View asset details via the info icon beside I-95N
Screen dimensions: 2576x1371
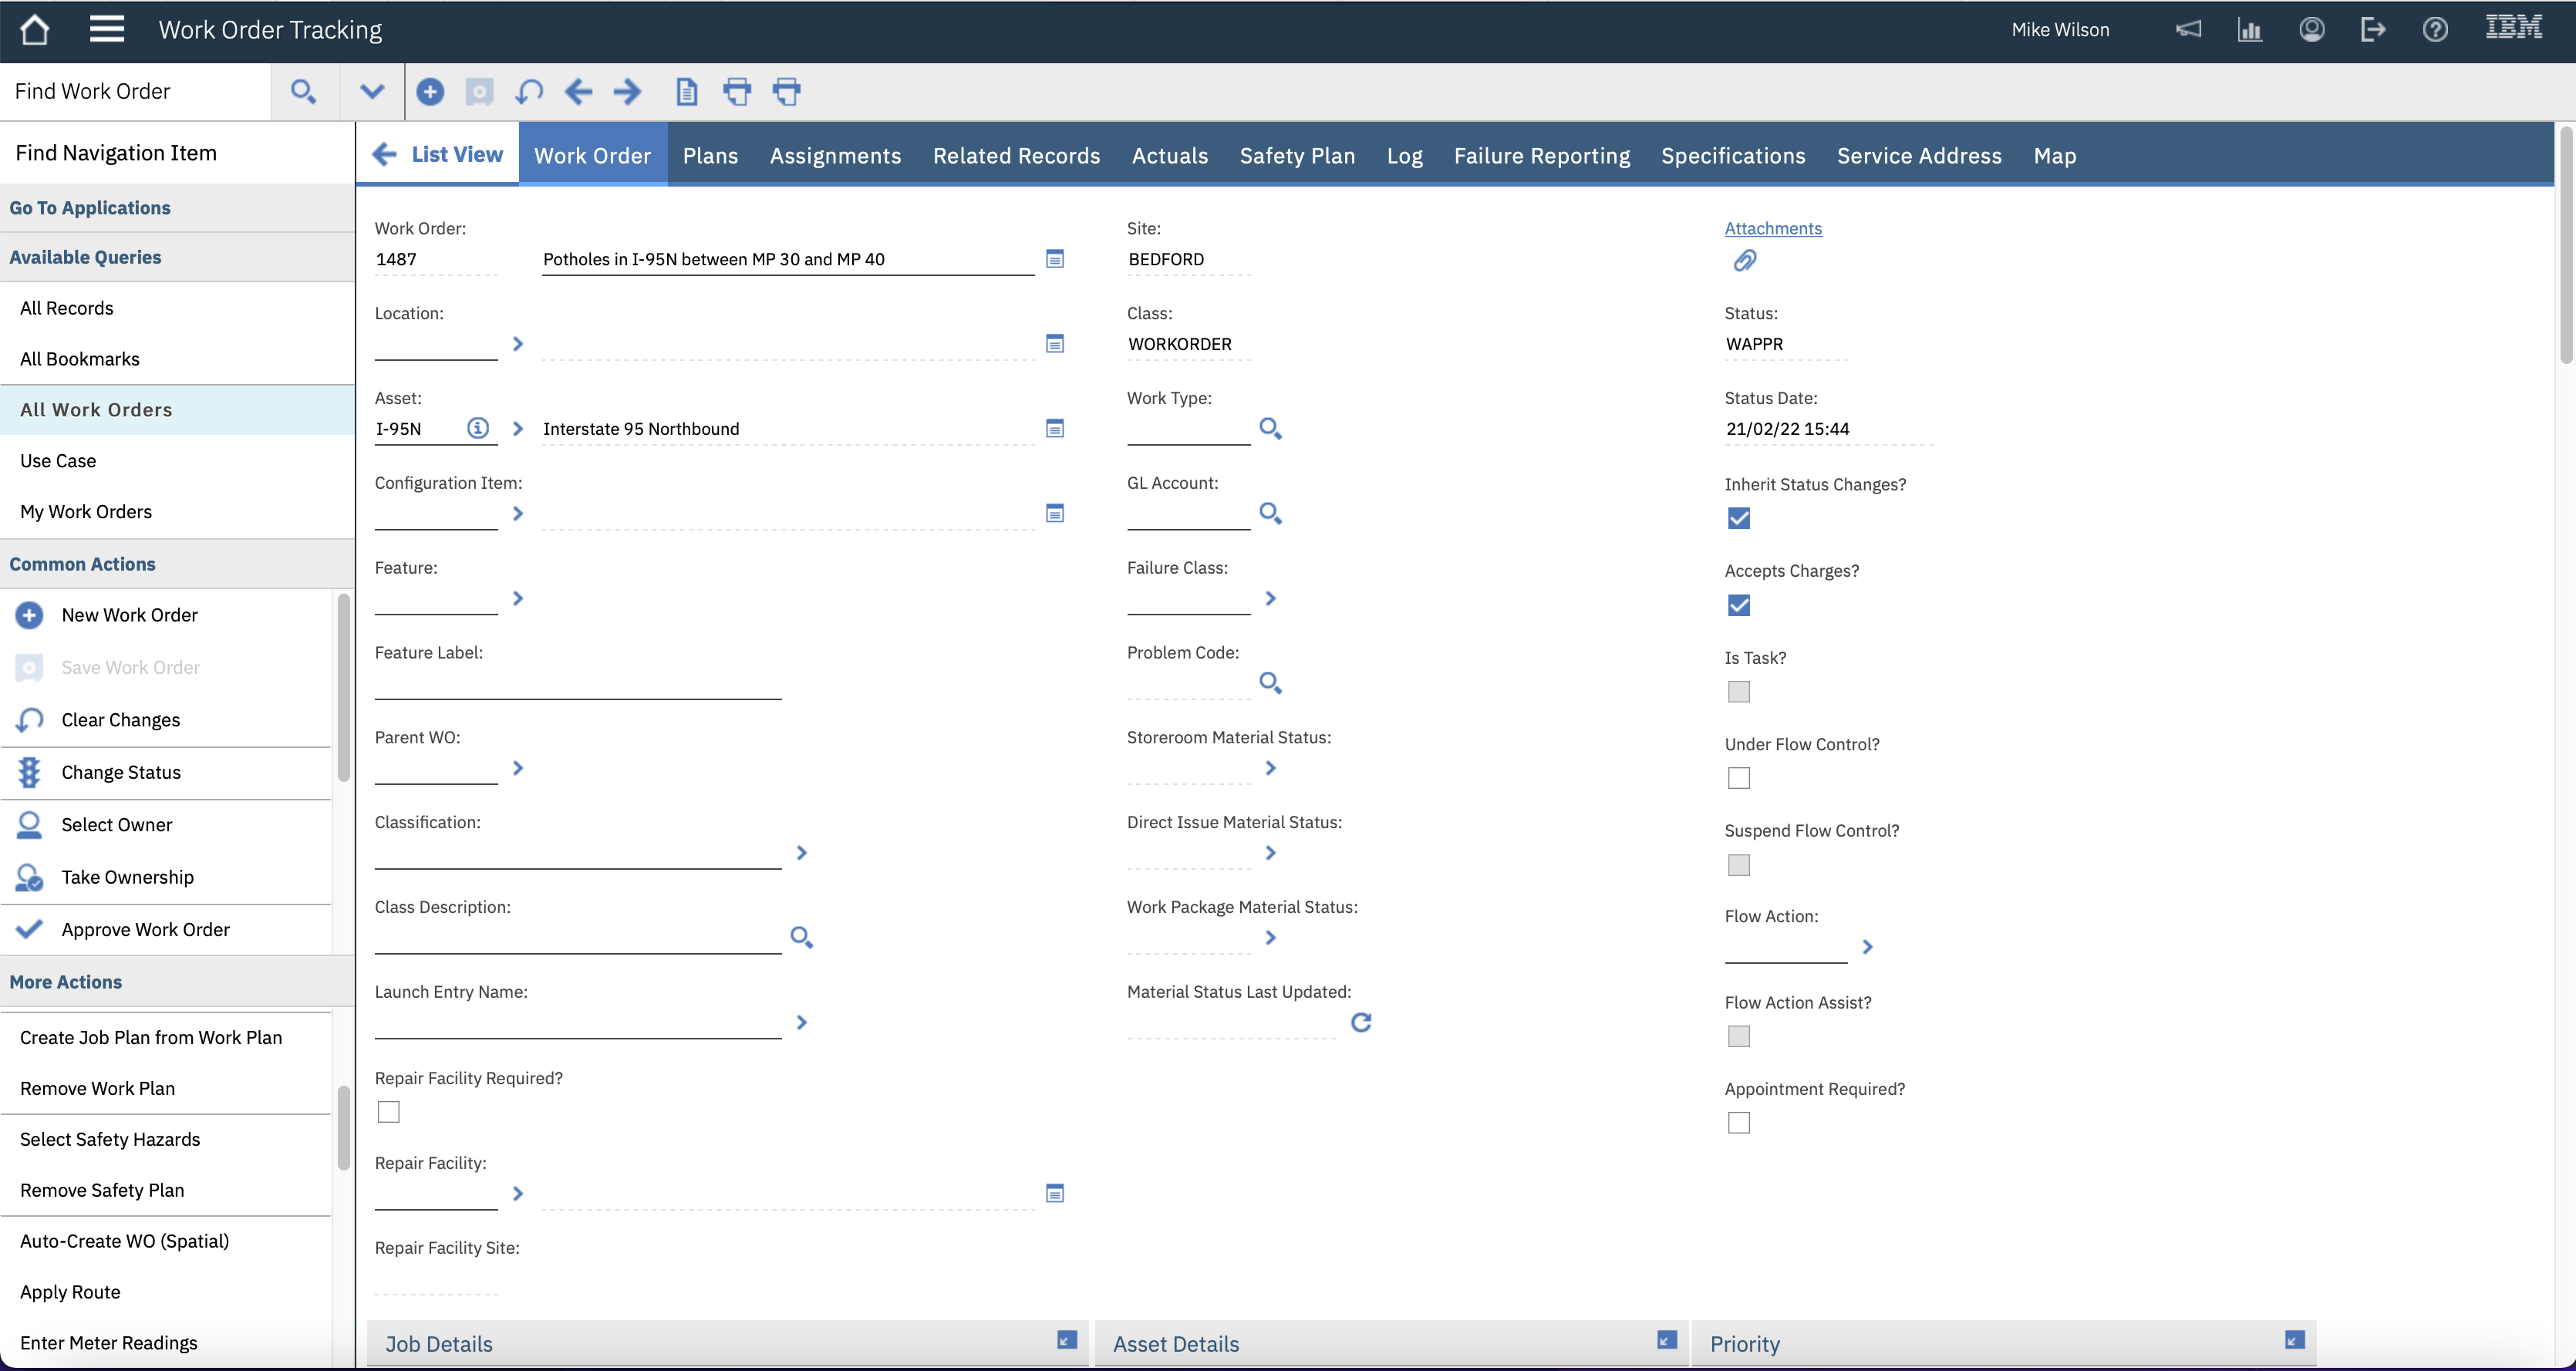coord(478,428)
